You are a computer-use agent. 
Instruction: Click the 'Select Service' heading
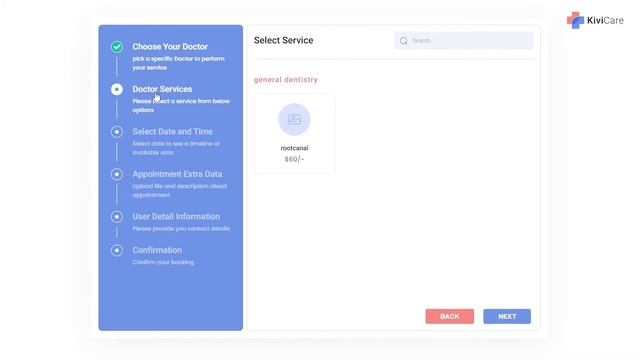point(284,40)
